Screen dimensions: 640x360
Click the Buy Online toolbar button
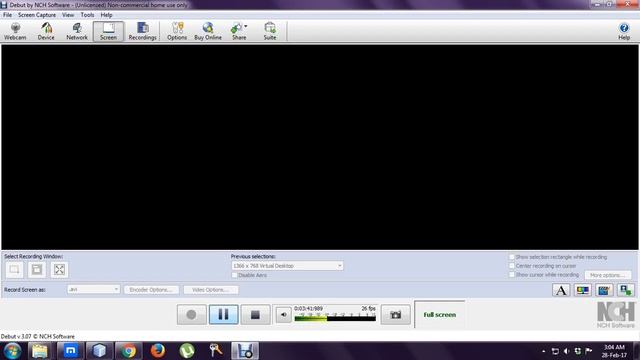click(x=208, y=31)
